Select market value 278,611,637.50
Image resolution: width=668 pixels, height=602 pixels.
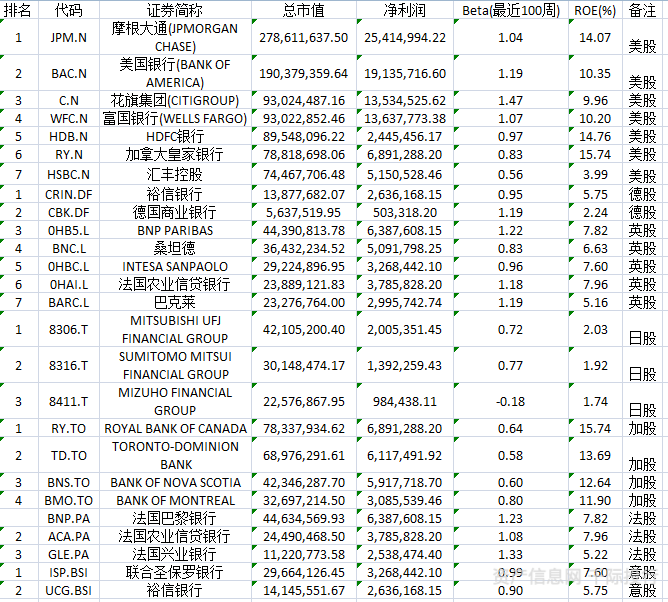[303, 37]
